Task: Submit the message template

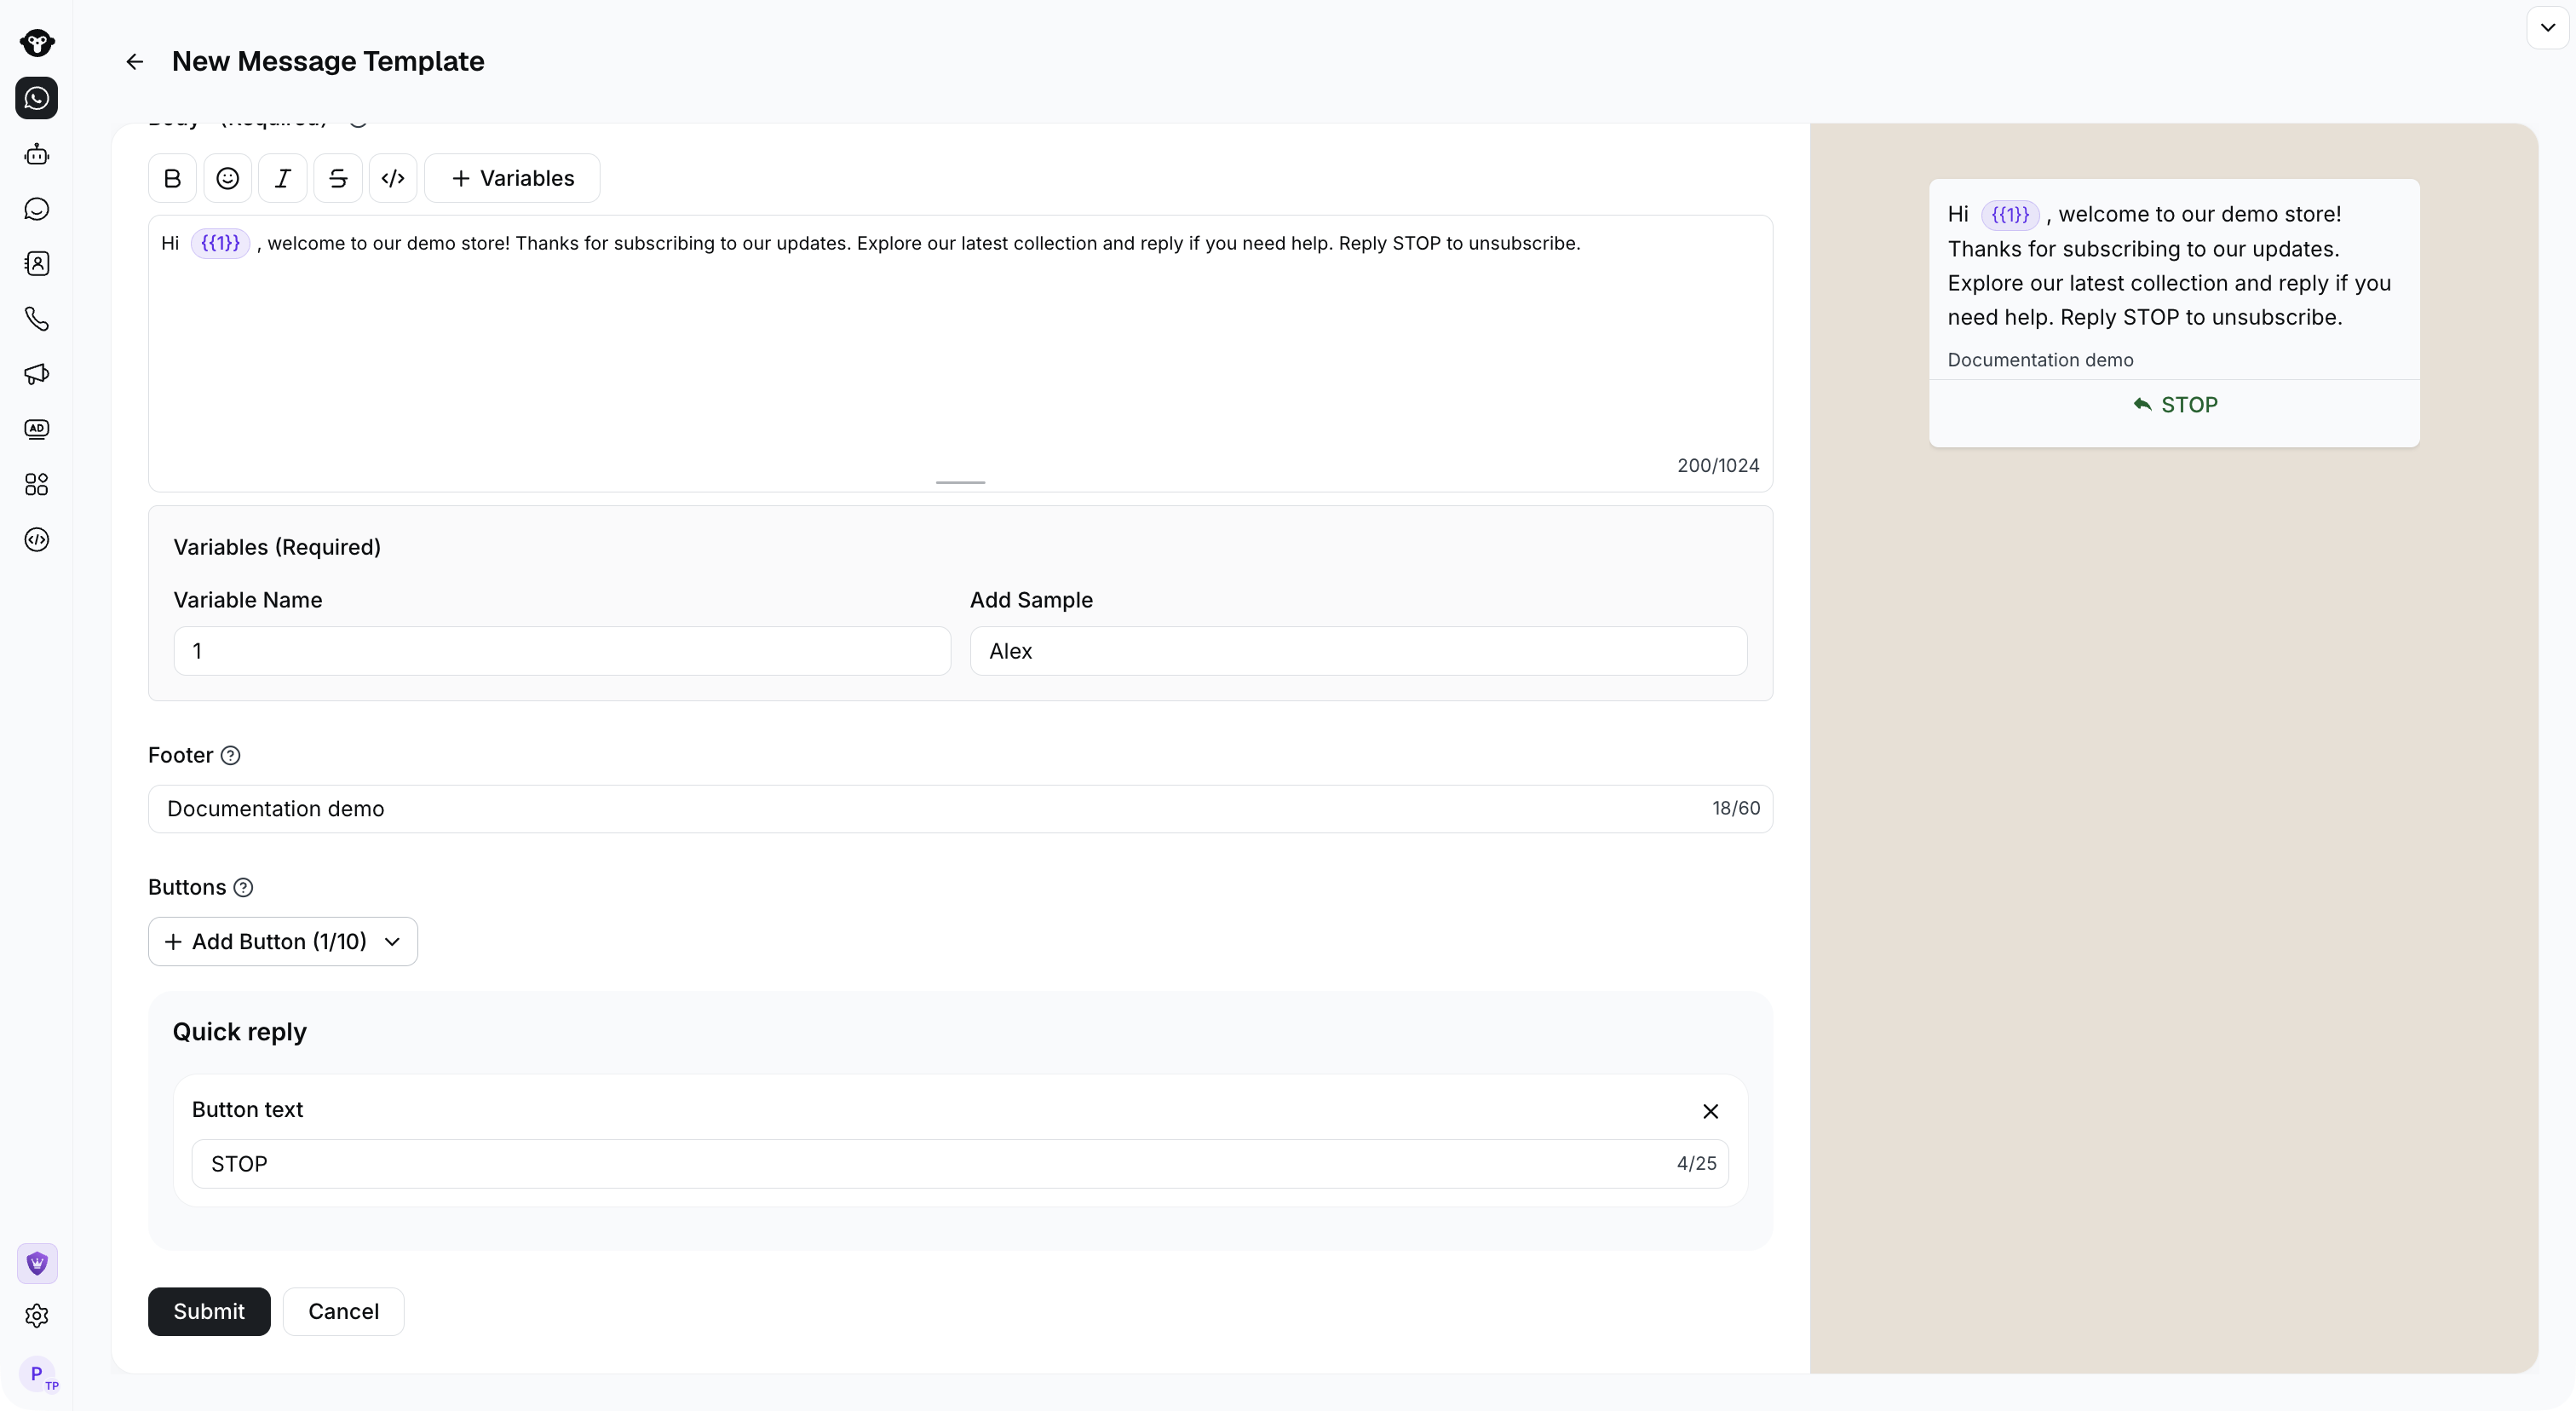Action: pyautogui.click(x=209, y=1311)
